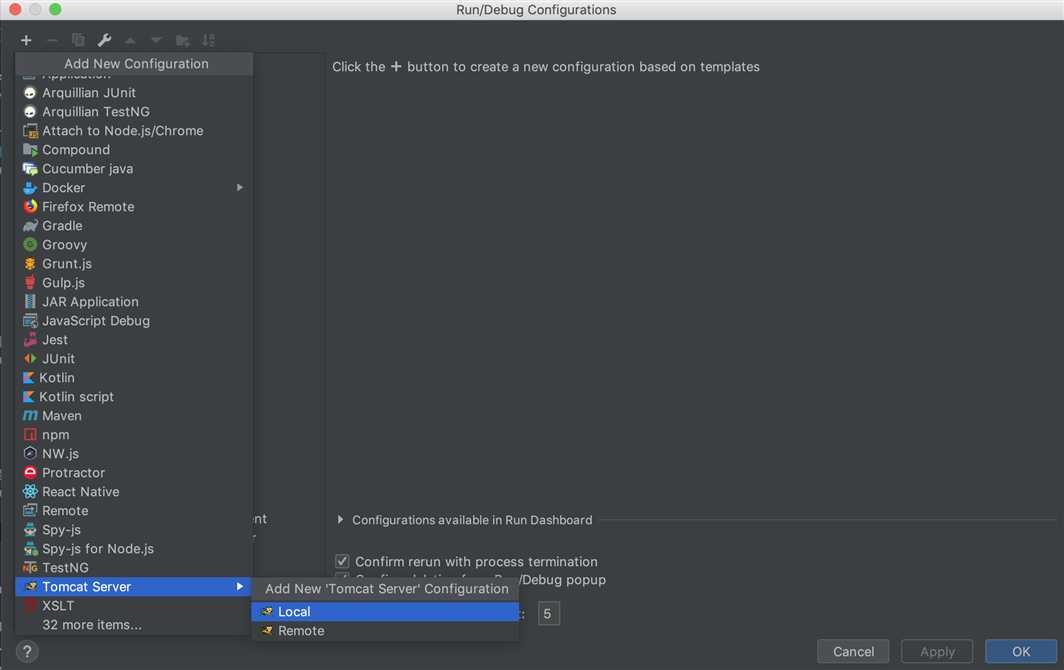
Task: Select Remote Tomcat Server configuration
Action: click(x=385, y=631)
